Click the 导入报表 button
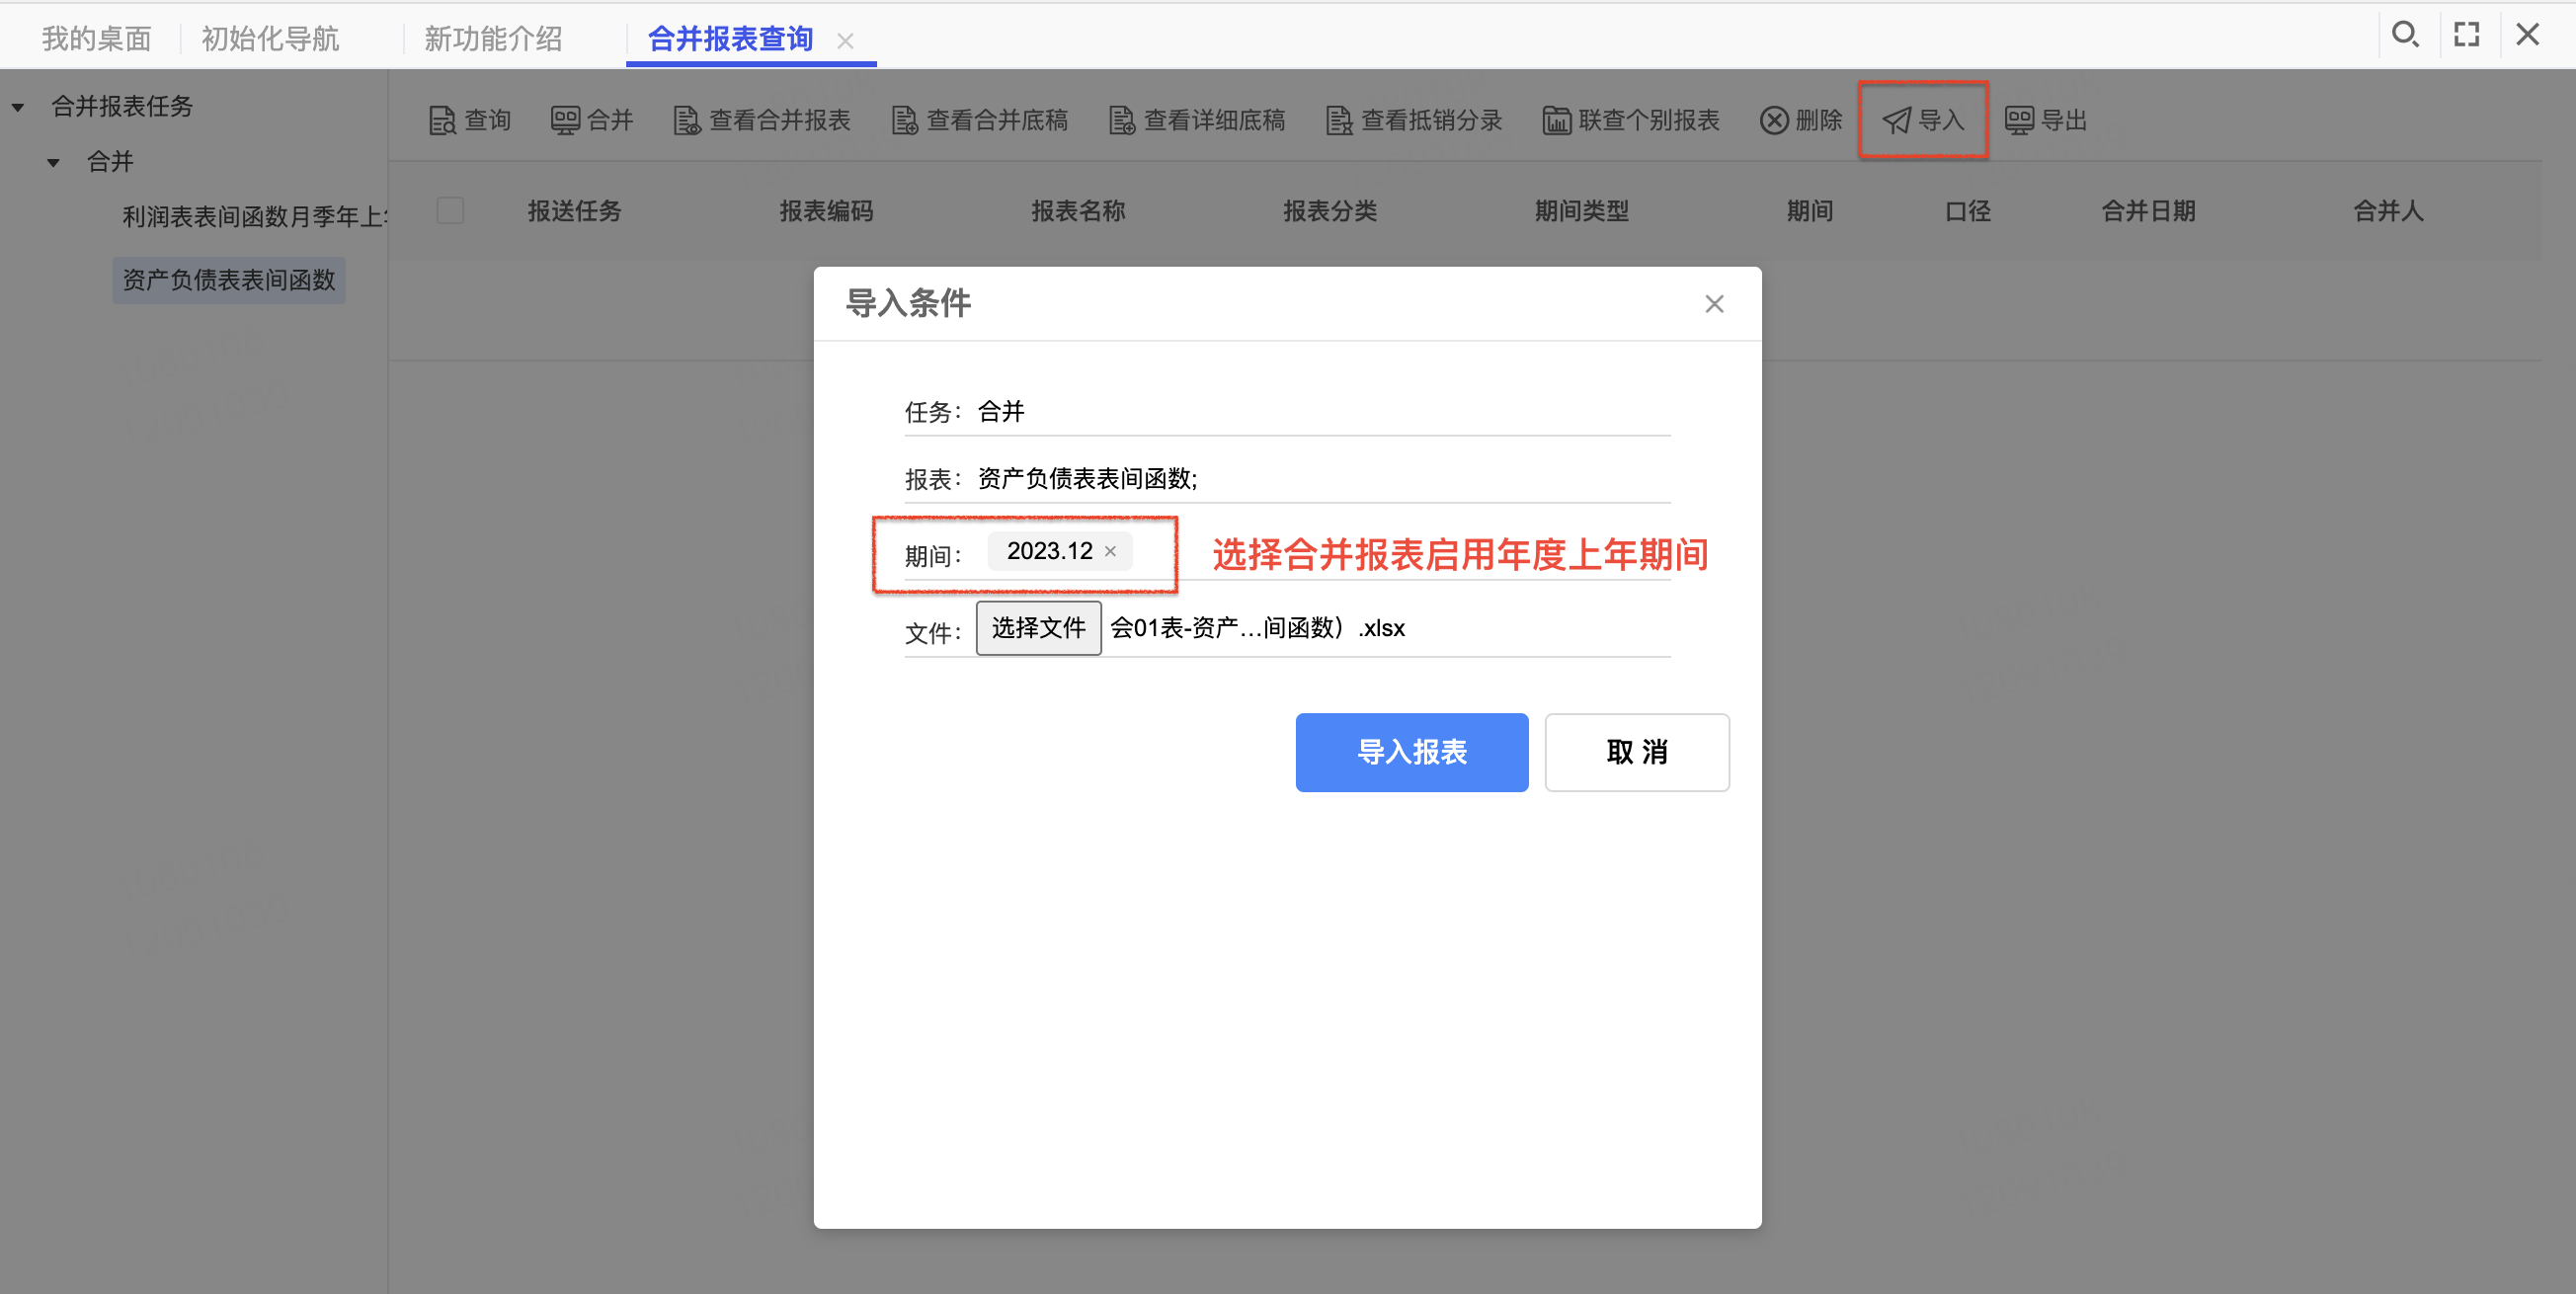Screen dimensions: 2576x1294 coord(1412,752)
